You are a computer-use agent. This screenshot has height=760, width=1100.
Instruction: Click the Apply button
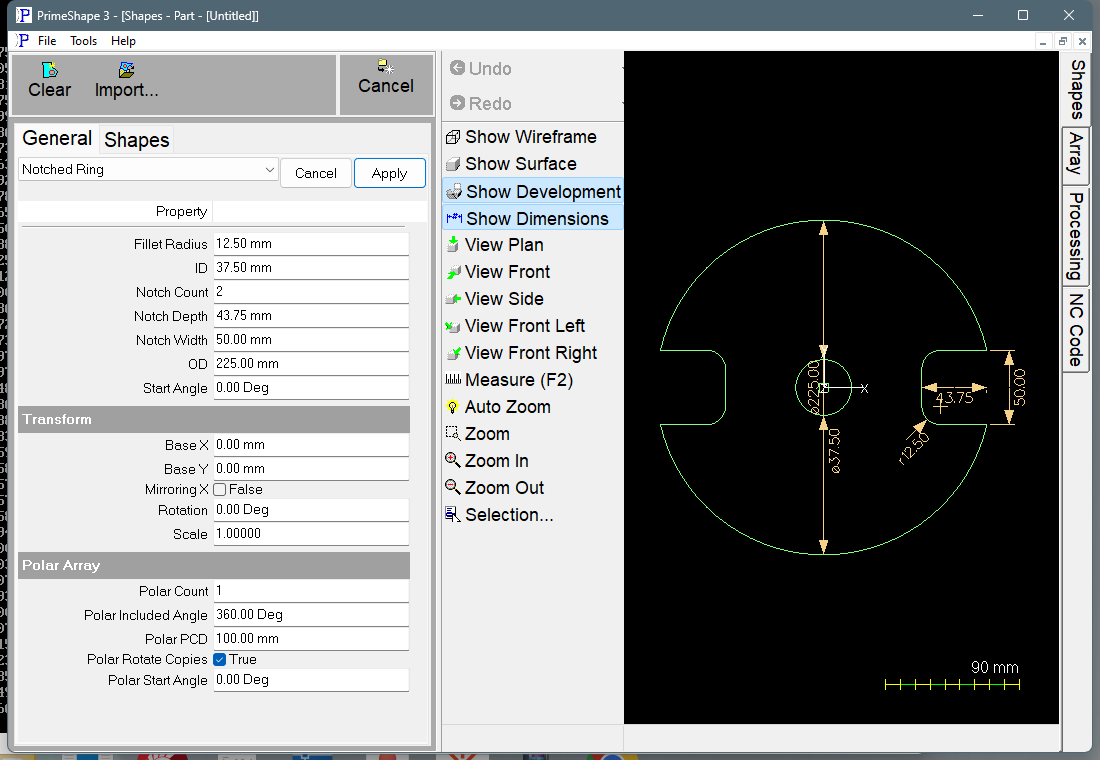point(389,173)
